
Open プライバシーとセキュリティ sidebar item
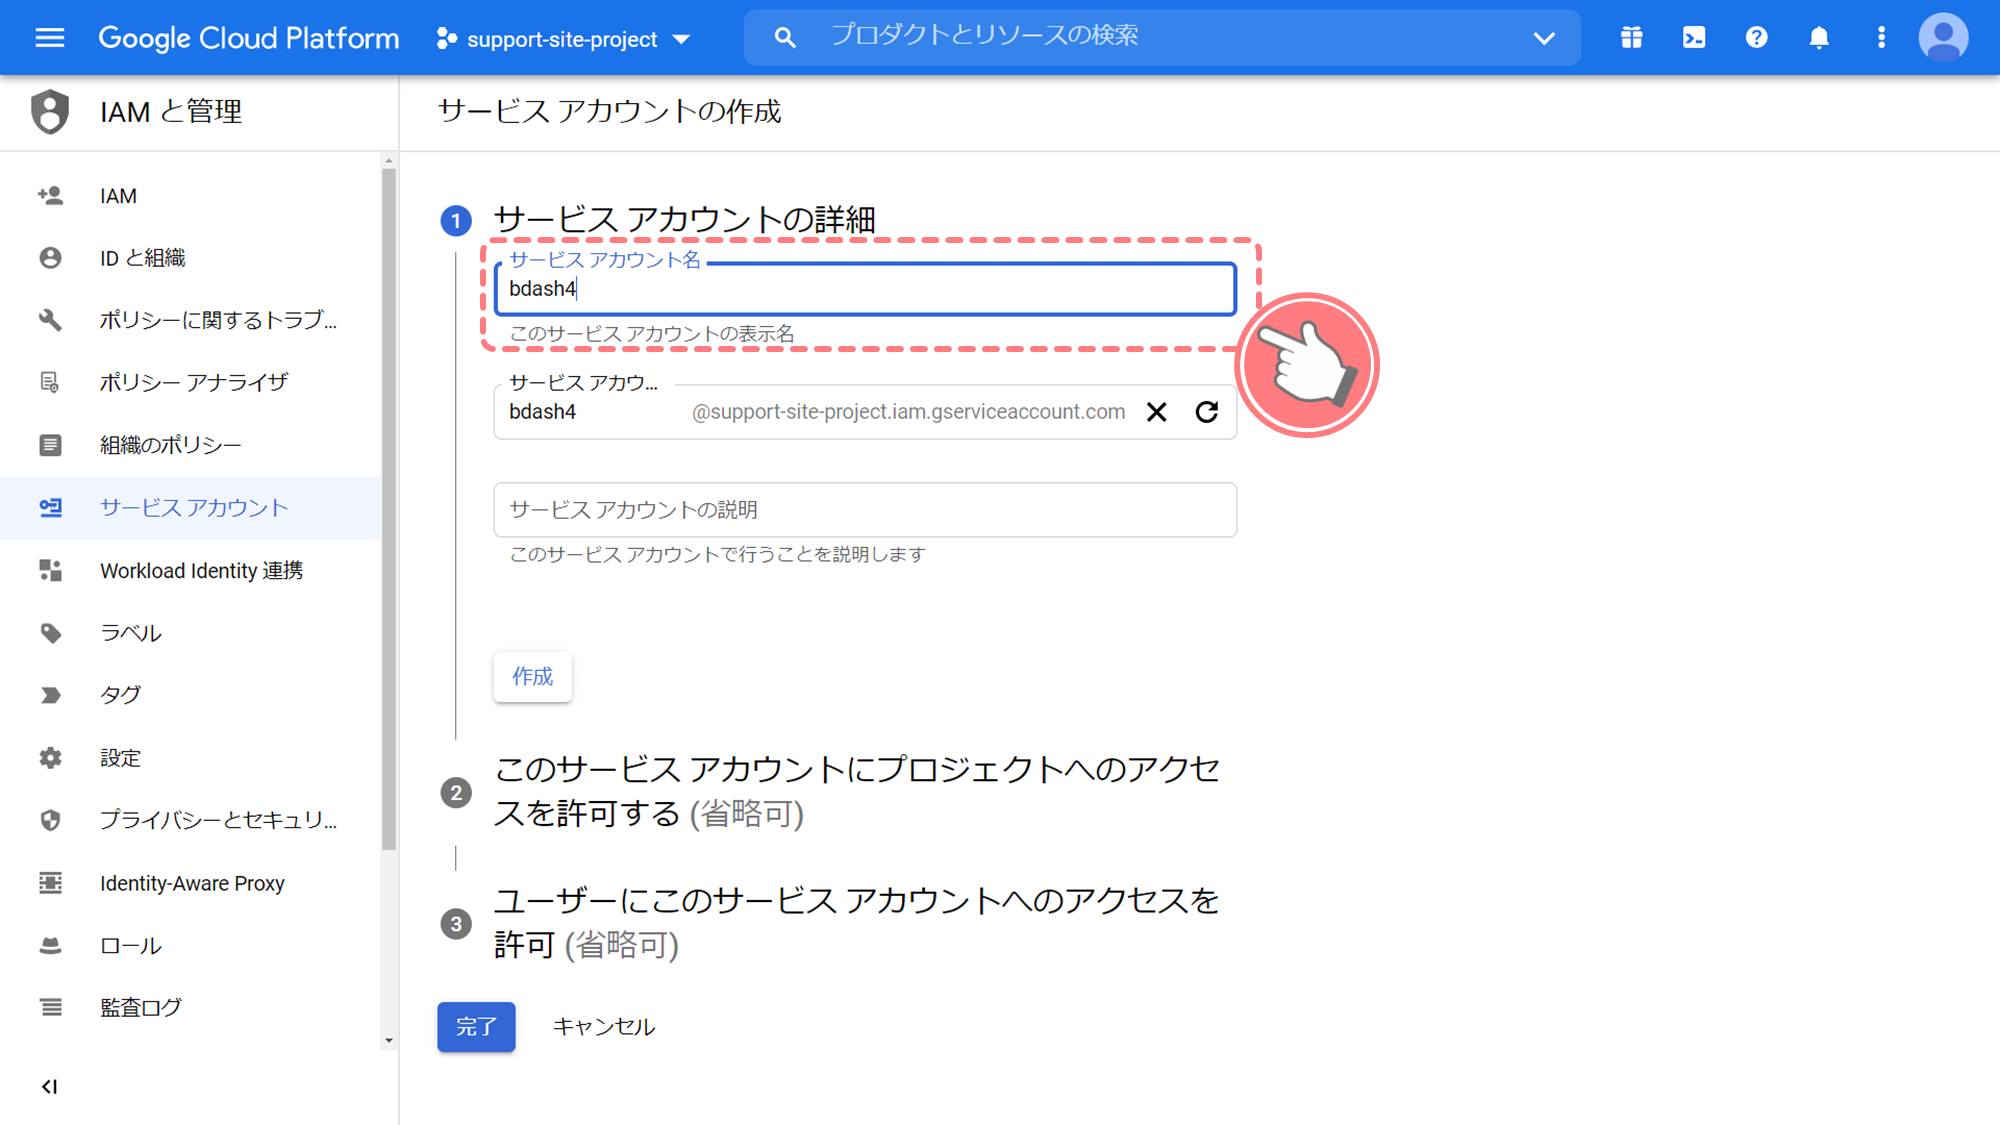pos(190,820)
